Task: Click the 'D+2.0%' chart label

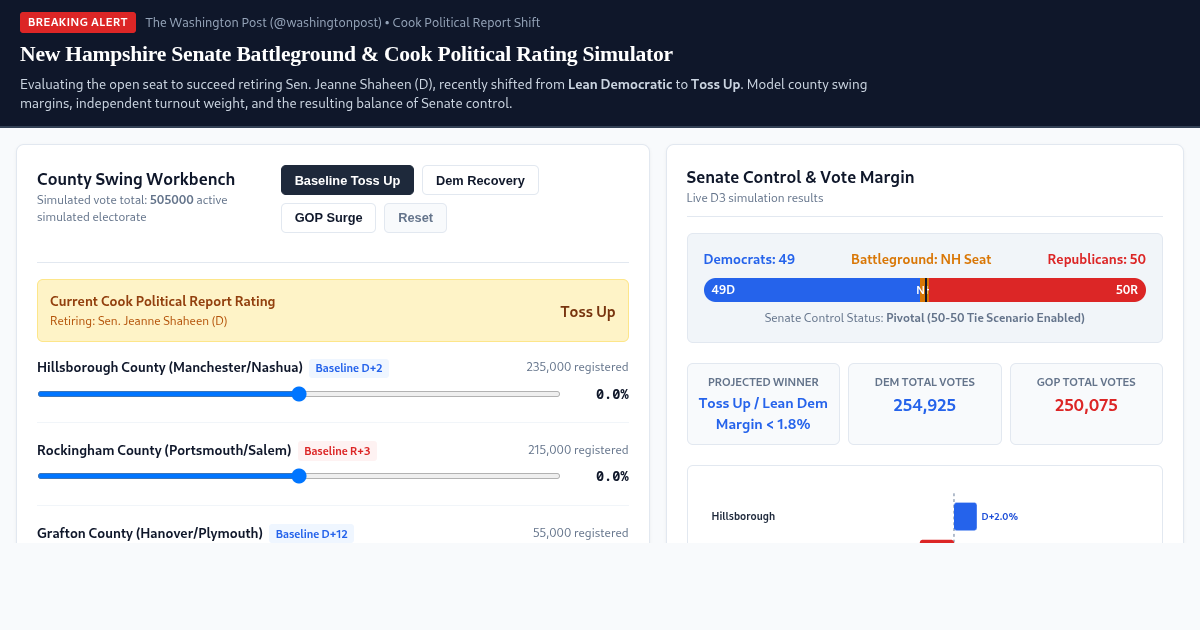Action: (1000, 517)
